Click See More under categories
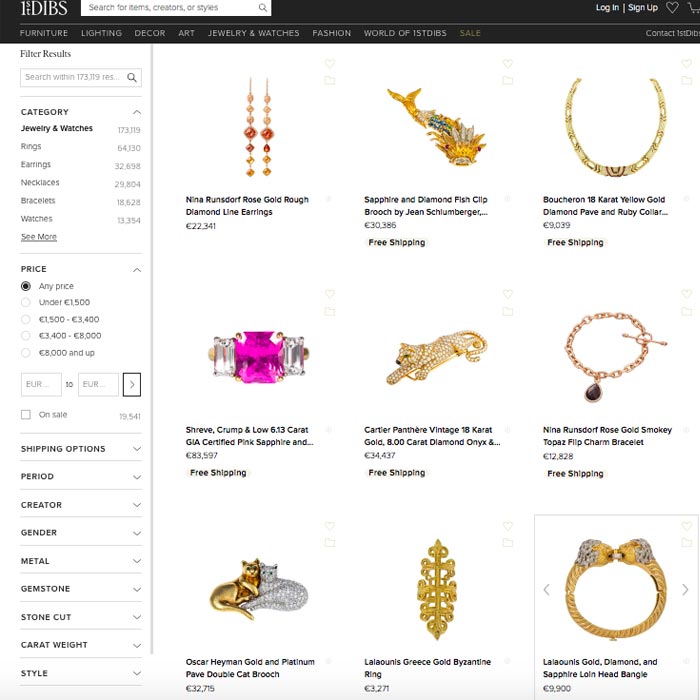 pos(39,237)
